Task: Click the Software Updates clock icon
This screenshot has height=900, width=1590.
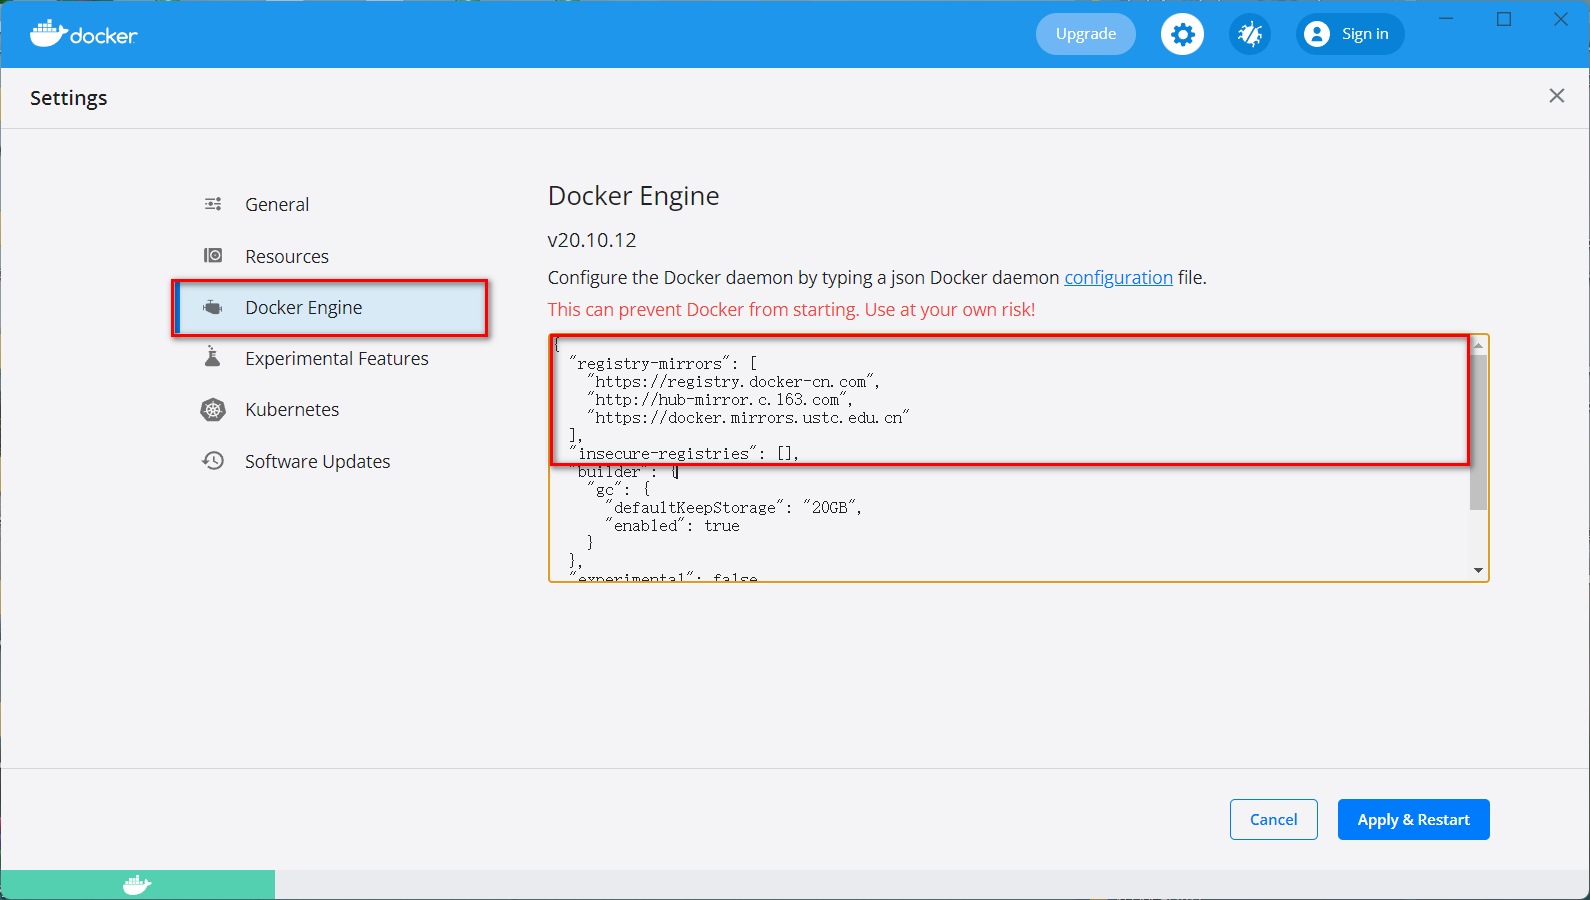Action: [213, 461]
